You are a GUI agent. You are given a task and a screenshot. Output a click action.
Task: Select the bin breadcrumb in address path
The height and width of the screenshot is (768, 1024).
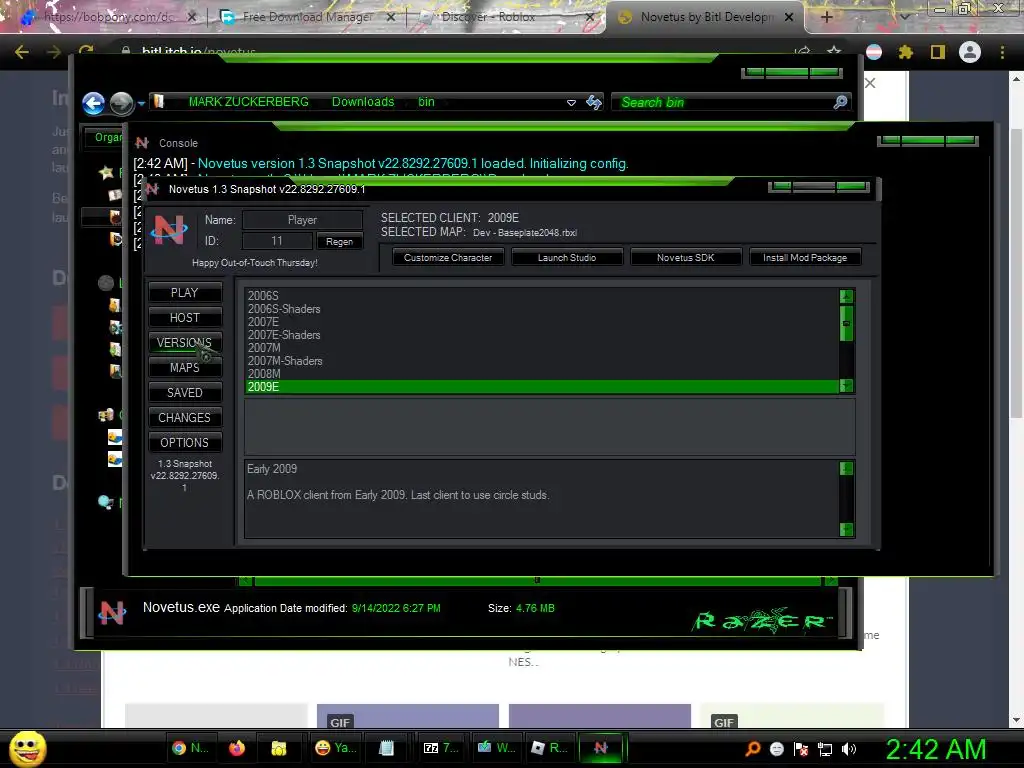pyautogui.click(x=426, y=102)
